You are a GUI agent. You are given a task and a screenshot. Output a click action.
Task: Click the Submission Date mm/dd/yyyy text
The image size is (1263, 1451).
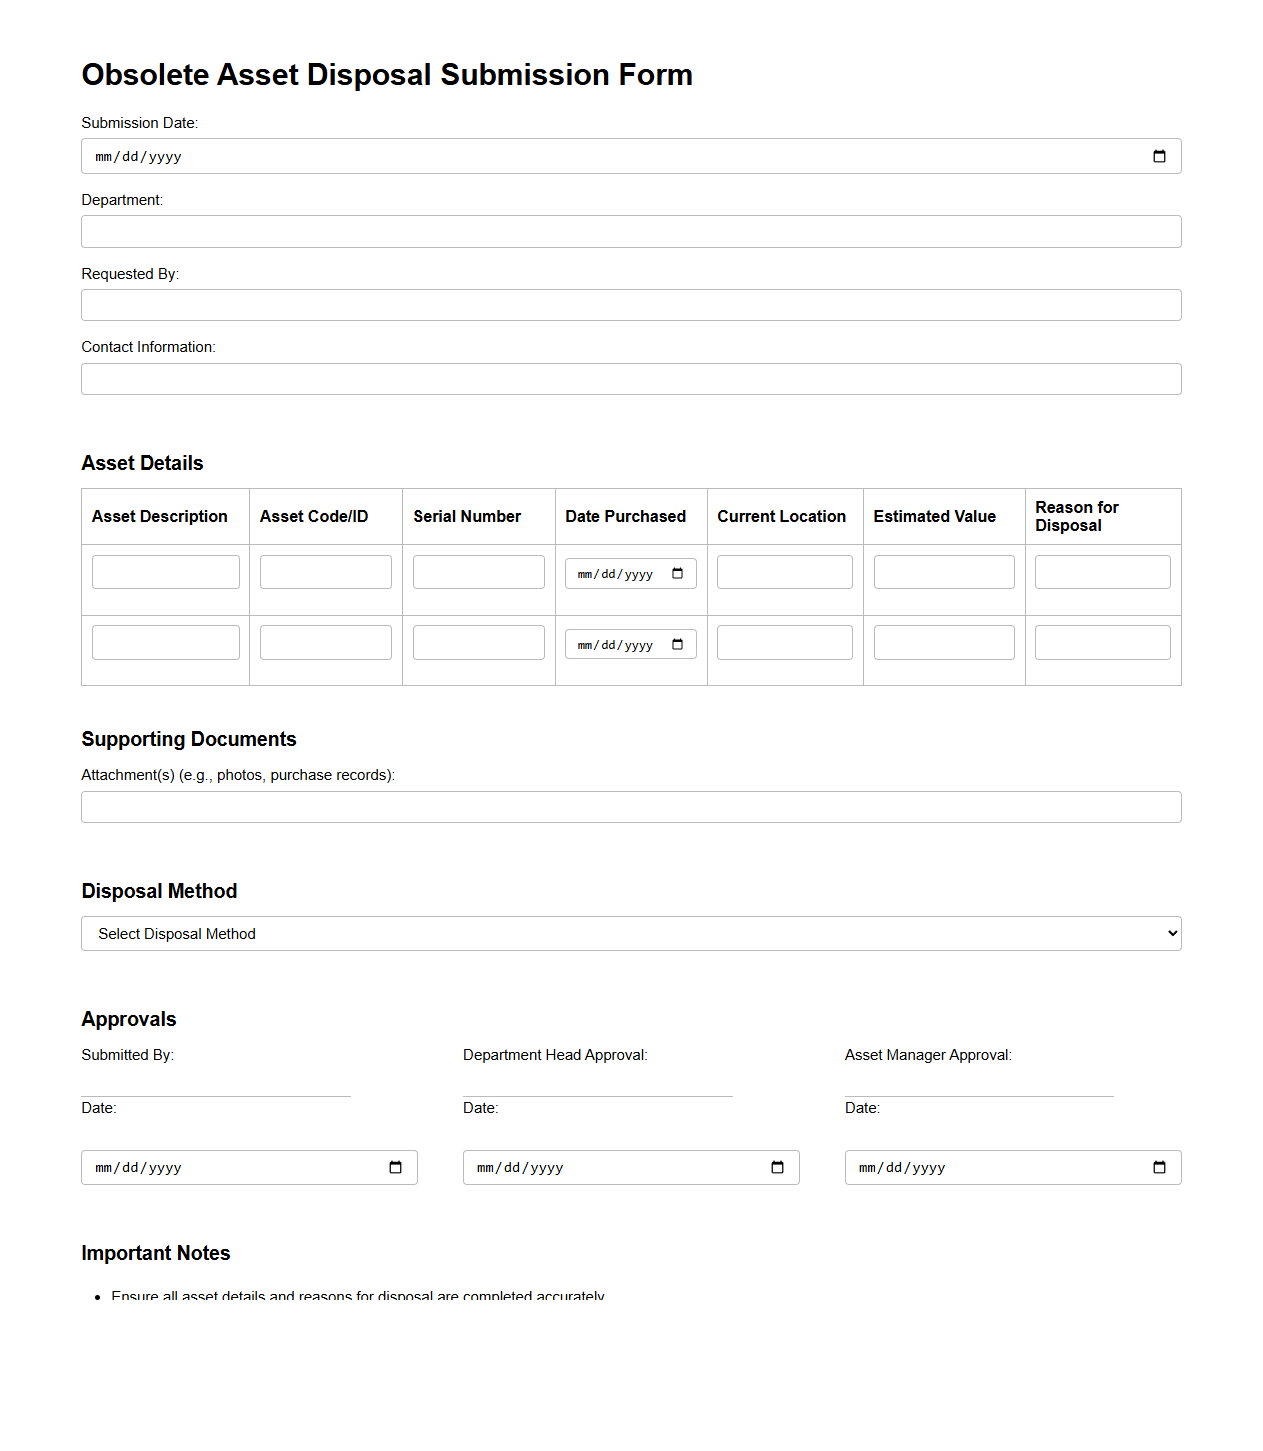pos(139,157)
